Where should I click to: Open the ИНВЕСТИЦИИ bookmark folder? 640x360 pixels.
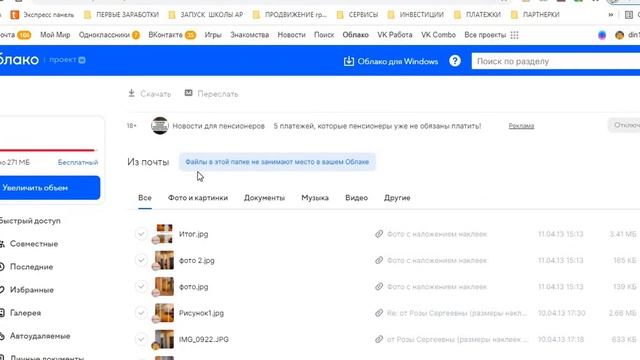click(x=415, y=15)
